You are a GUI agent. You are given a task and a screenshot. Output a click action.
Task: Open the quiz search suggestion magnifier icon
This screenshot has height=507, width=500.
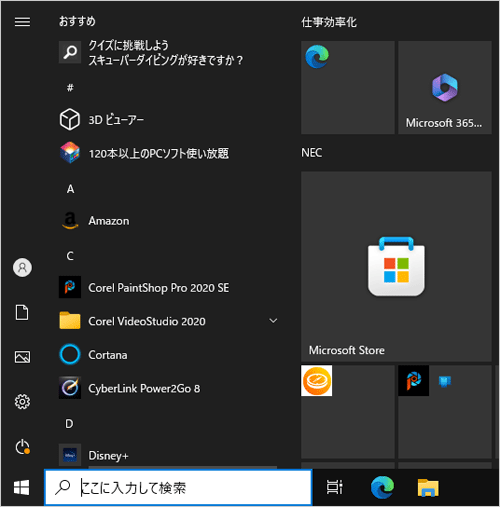click(x=70, y=52)
